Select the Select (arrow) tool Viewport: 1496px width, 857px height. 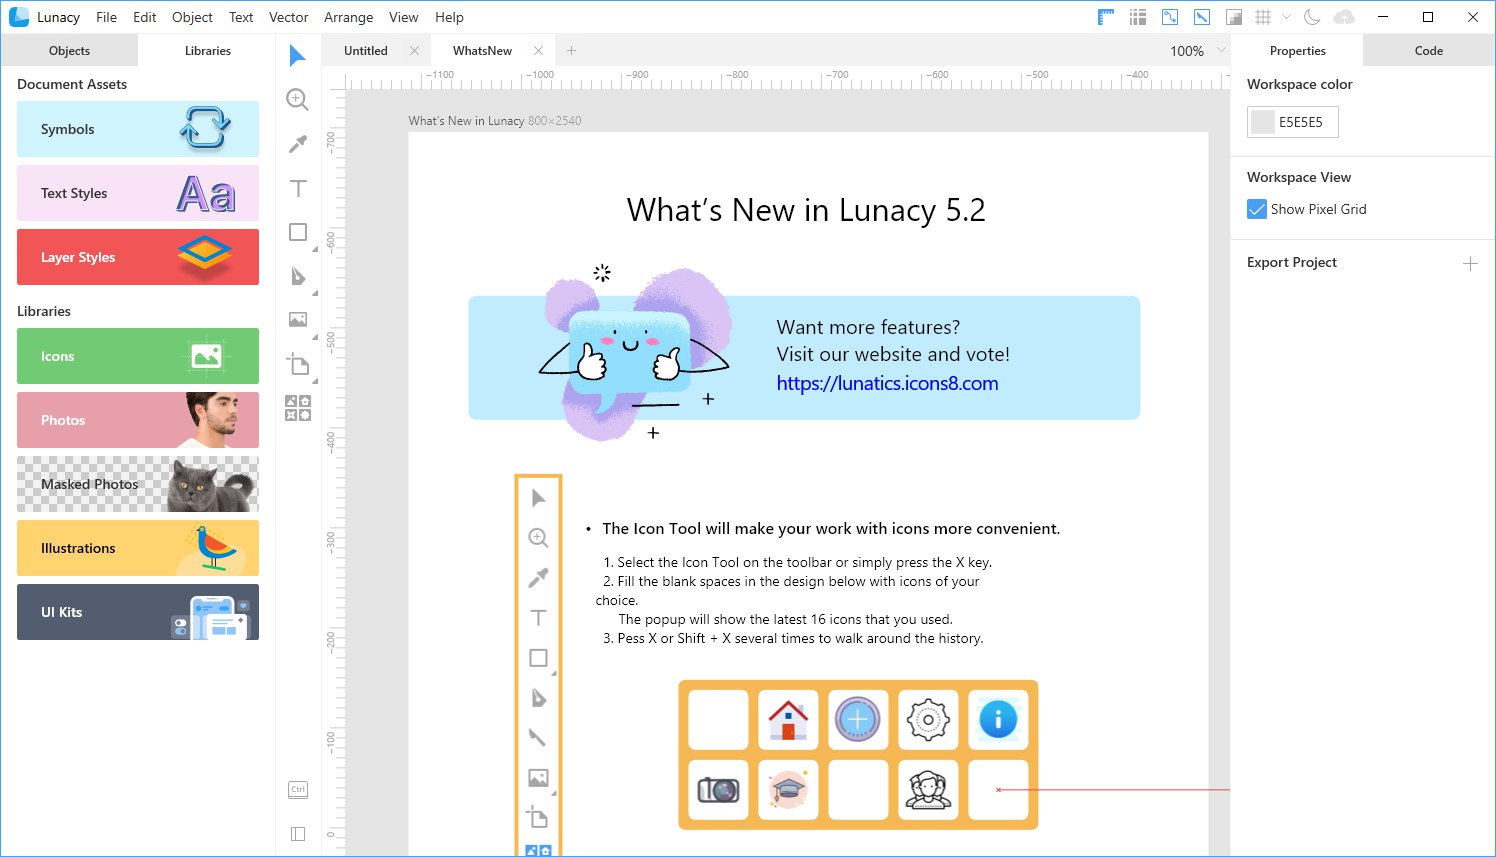point(297,56)
